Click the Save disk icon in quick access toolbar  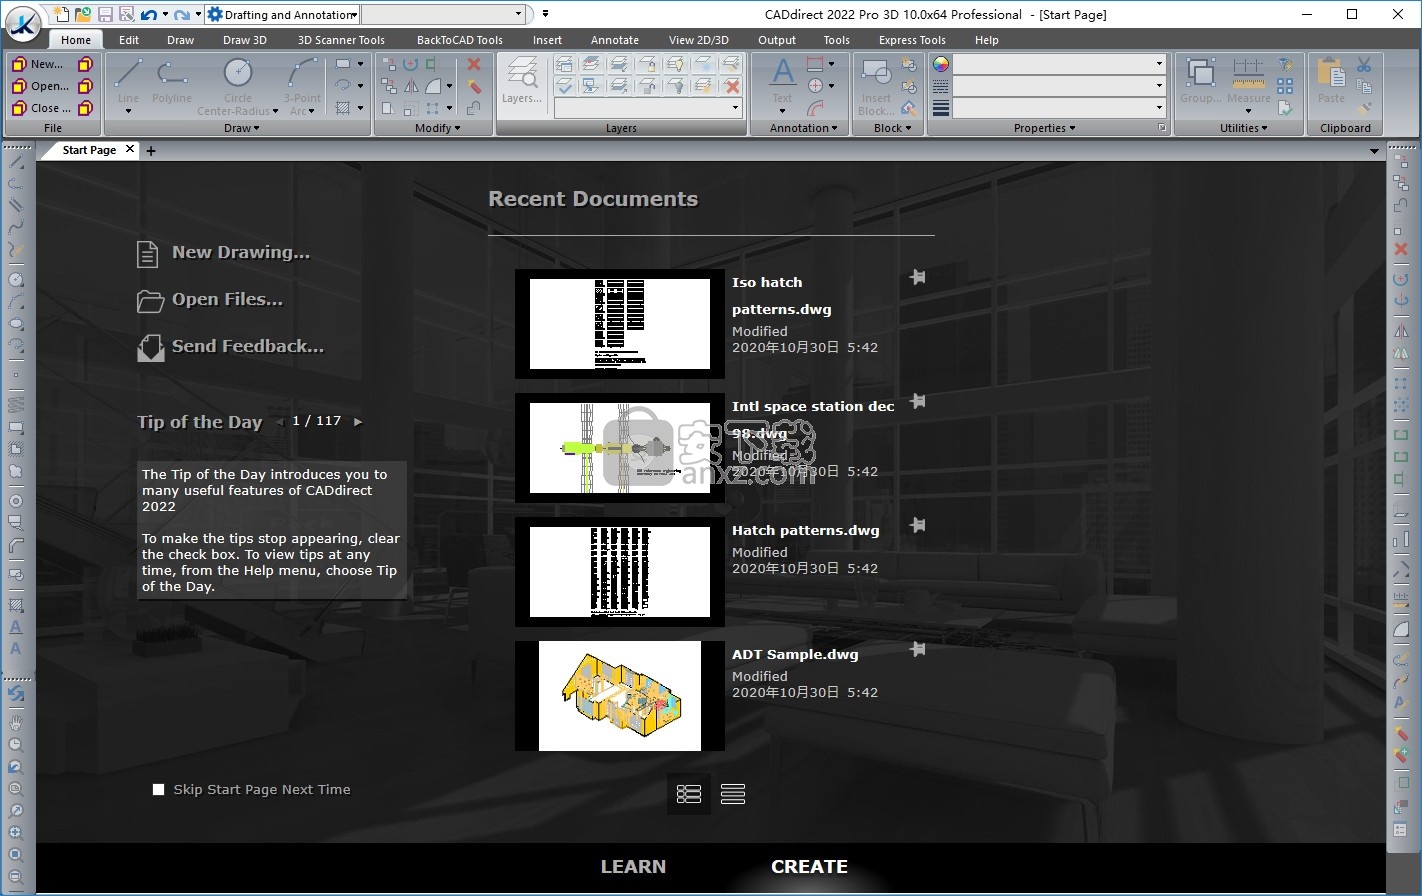click(105, 14)
